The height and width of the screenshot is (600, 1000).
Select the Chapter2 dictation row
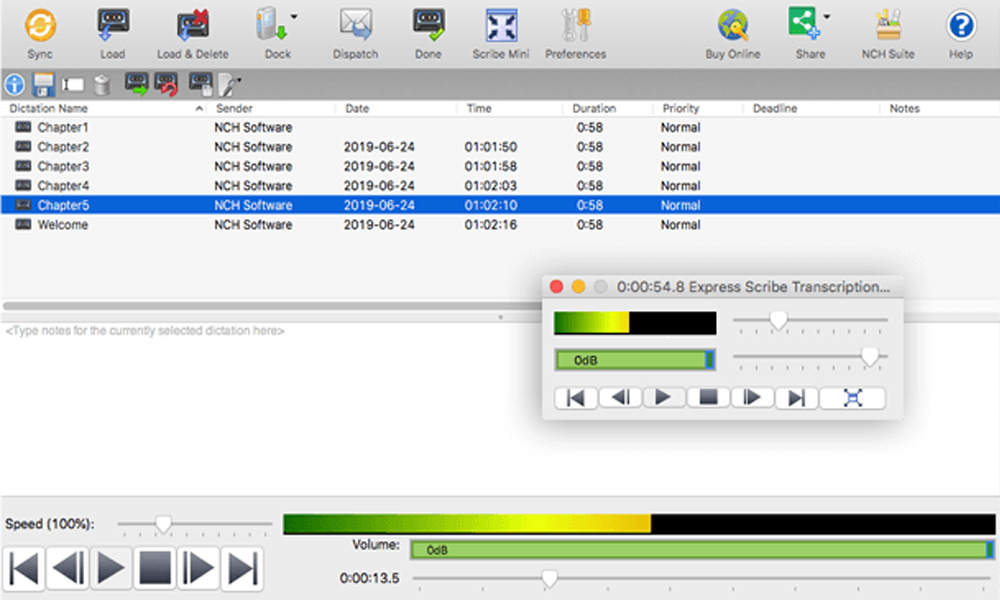click(x=500, y=147)
